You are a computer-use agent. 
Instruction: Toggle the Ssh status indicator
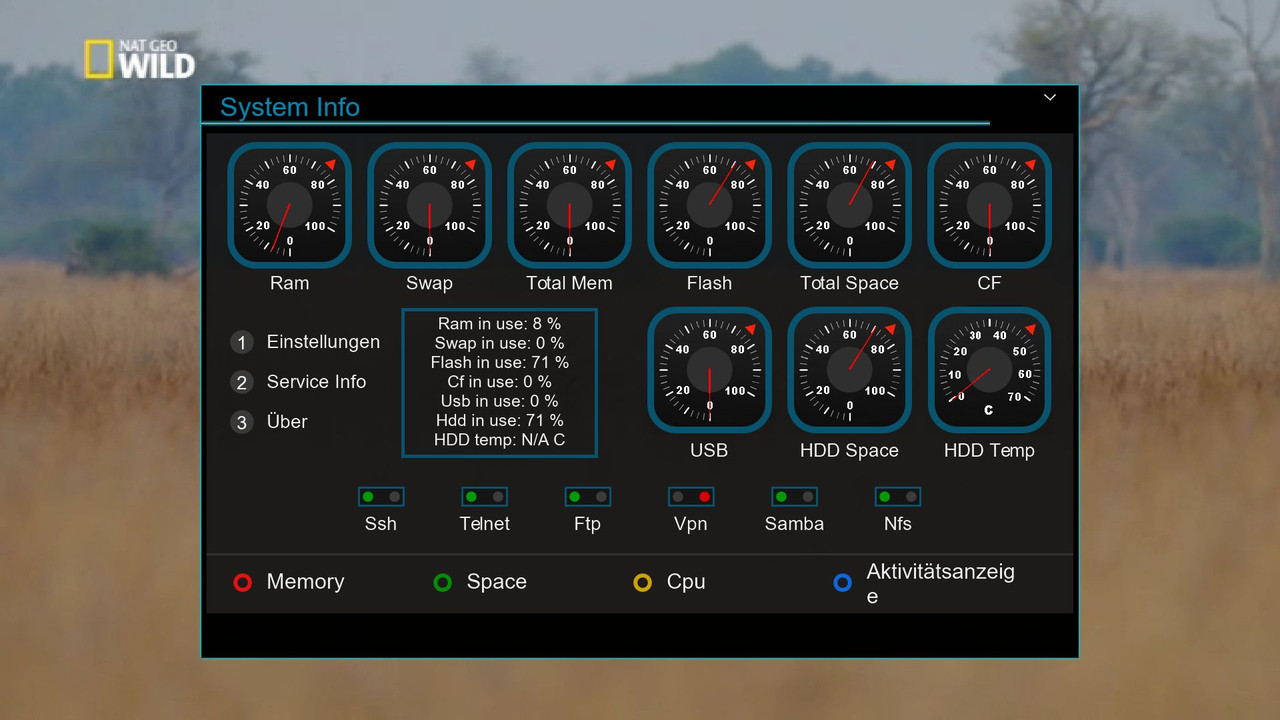pos(381,497)
